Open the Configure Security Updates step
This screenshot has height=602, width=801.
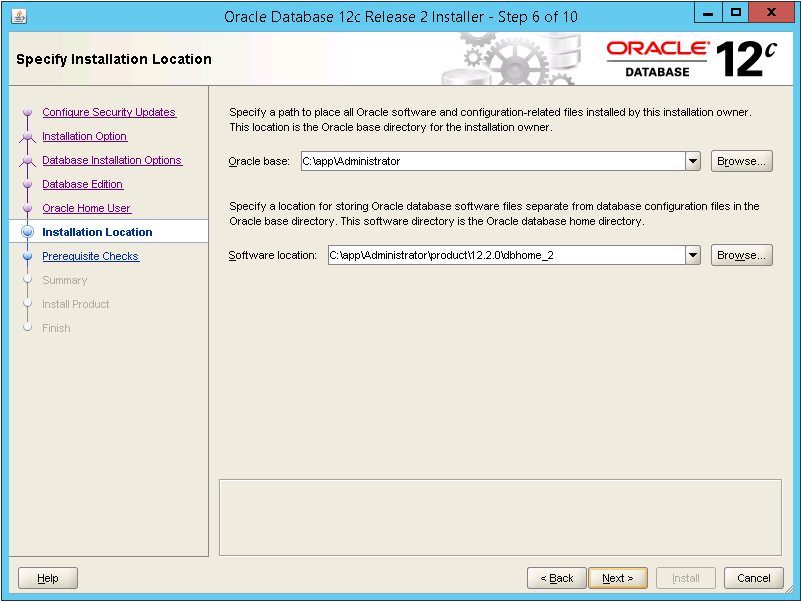(x=109, y=113)
